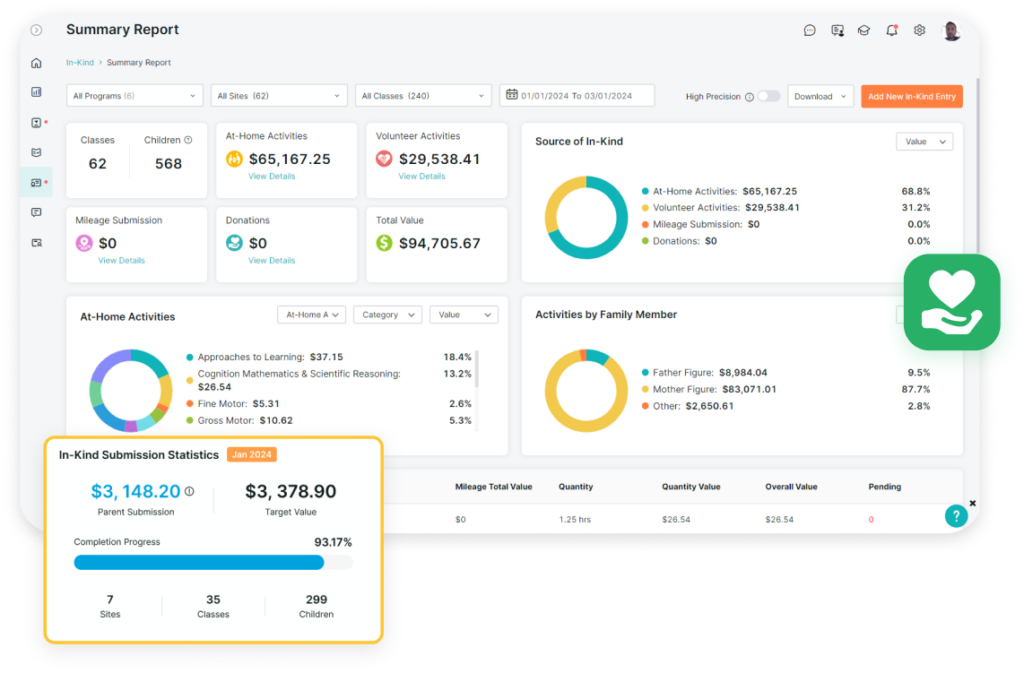Viewport: 1024px width, 673px height.
Task: Open the All Programs (6) dropdown
Action: pos(135,96)
